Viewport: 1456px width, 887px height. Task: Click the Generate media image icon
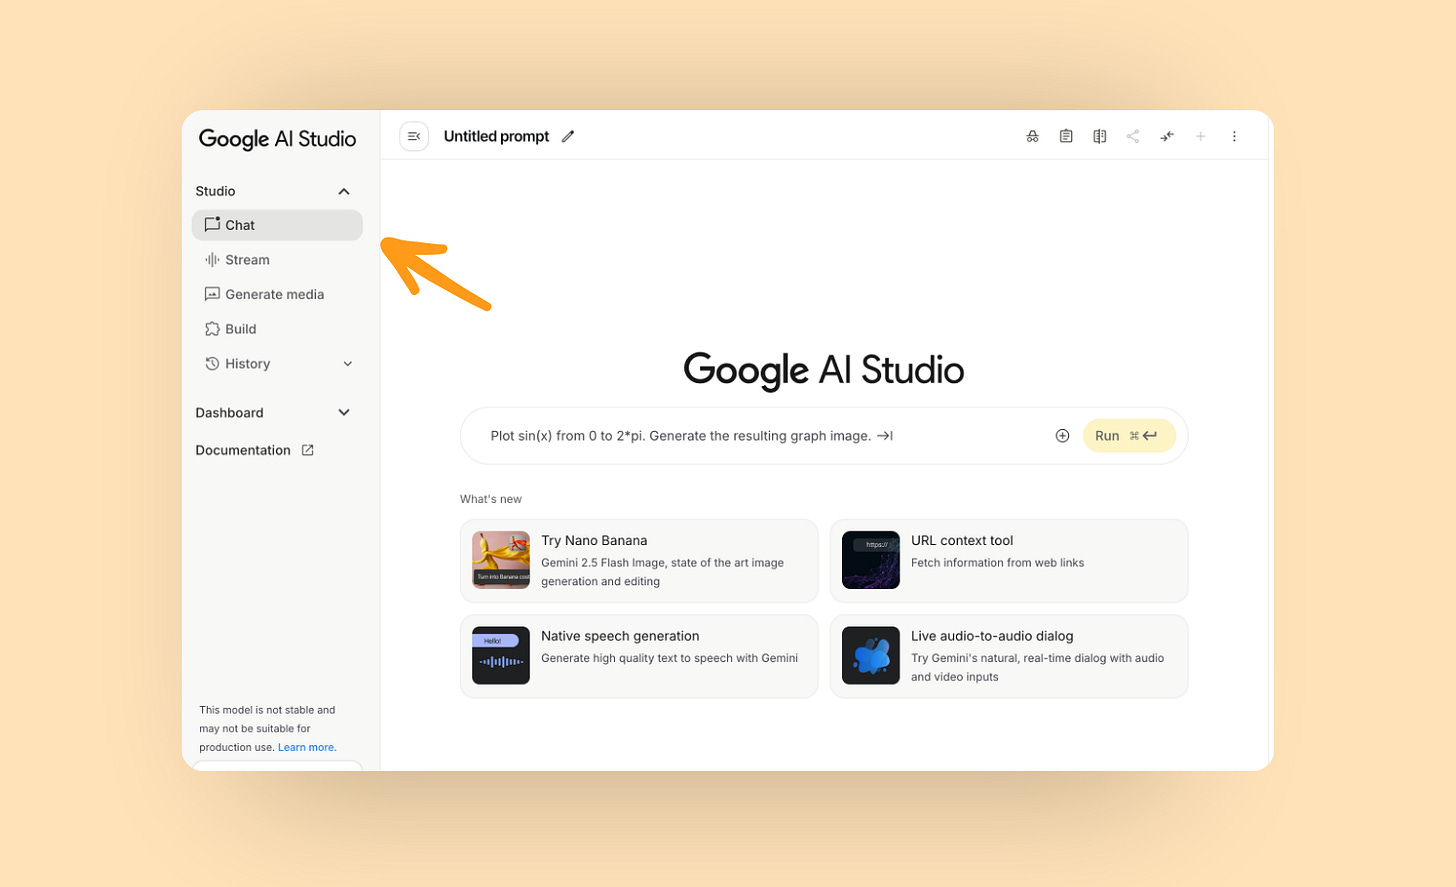pos(212,294)
